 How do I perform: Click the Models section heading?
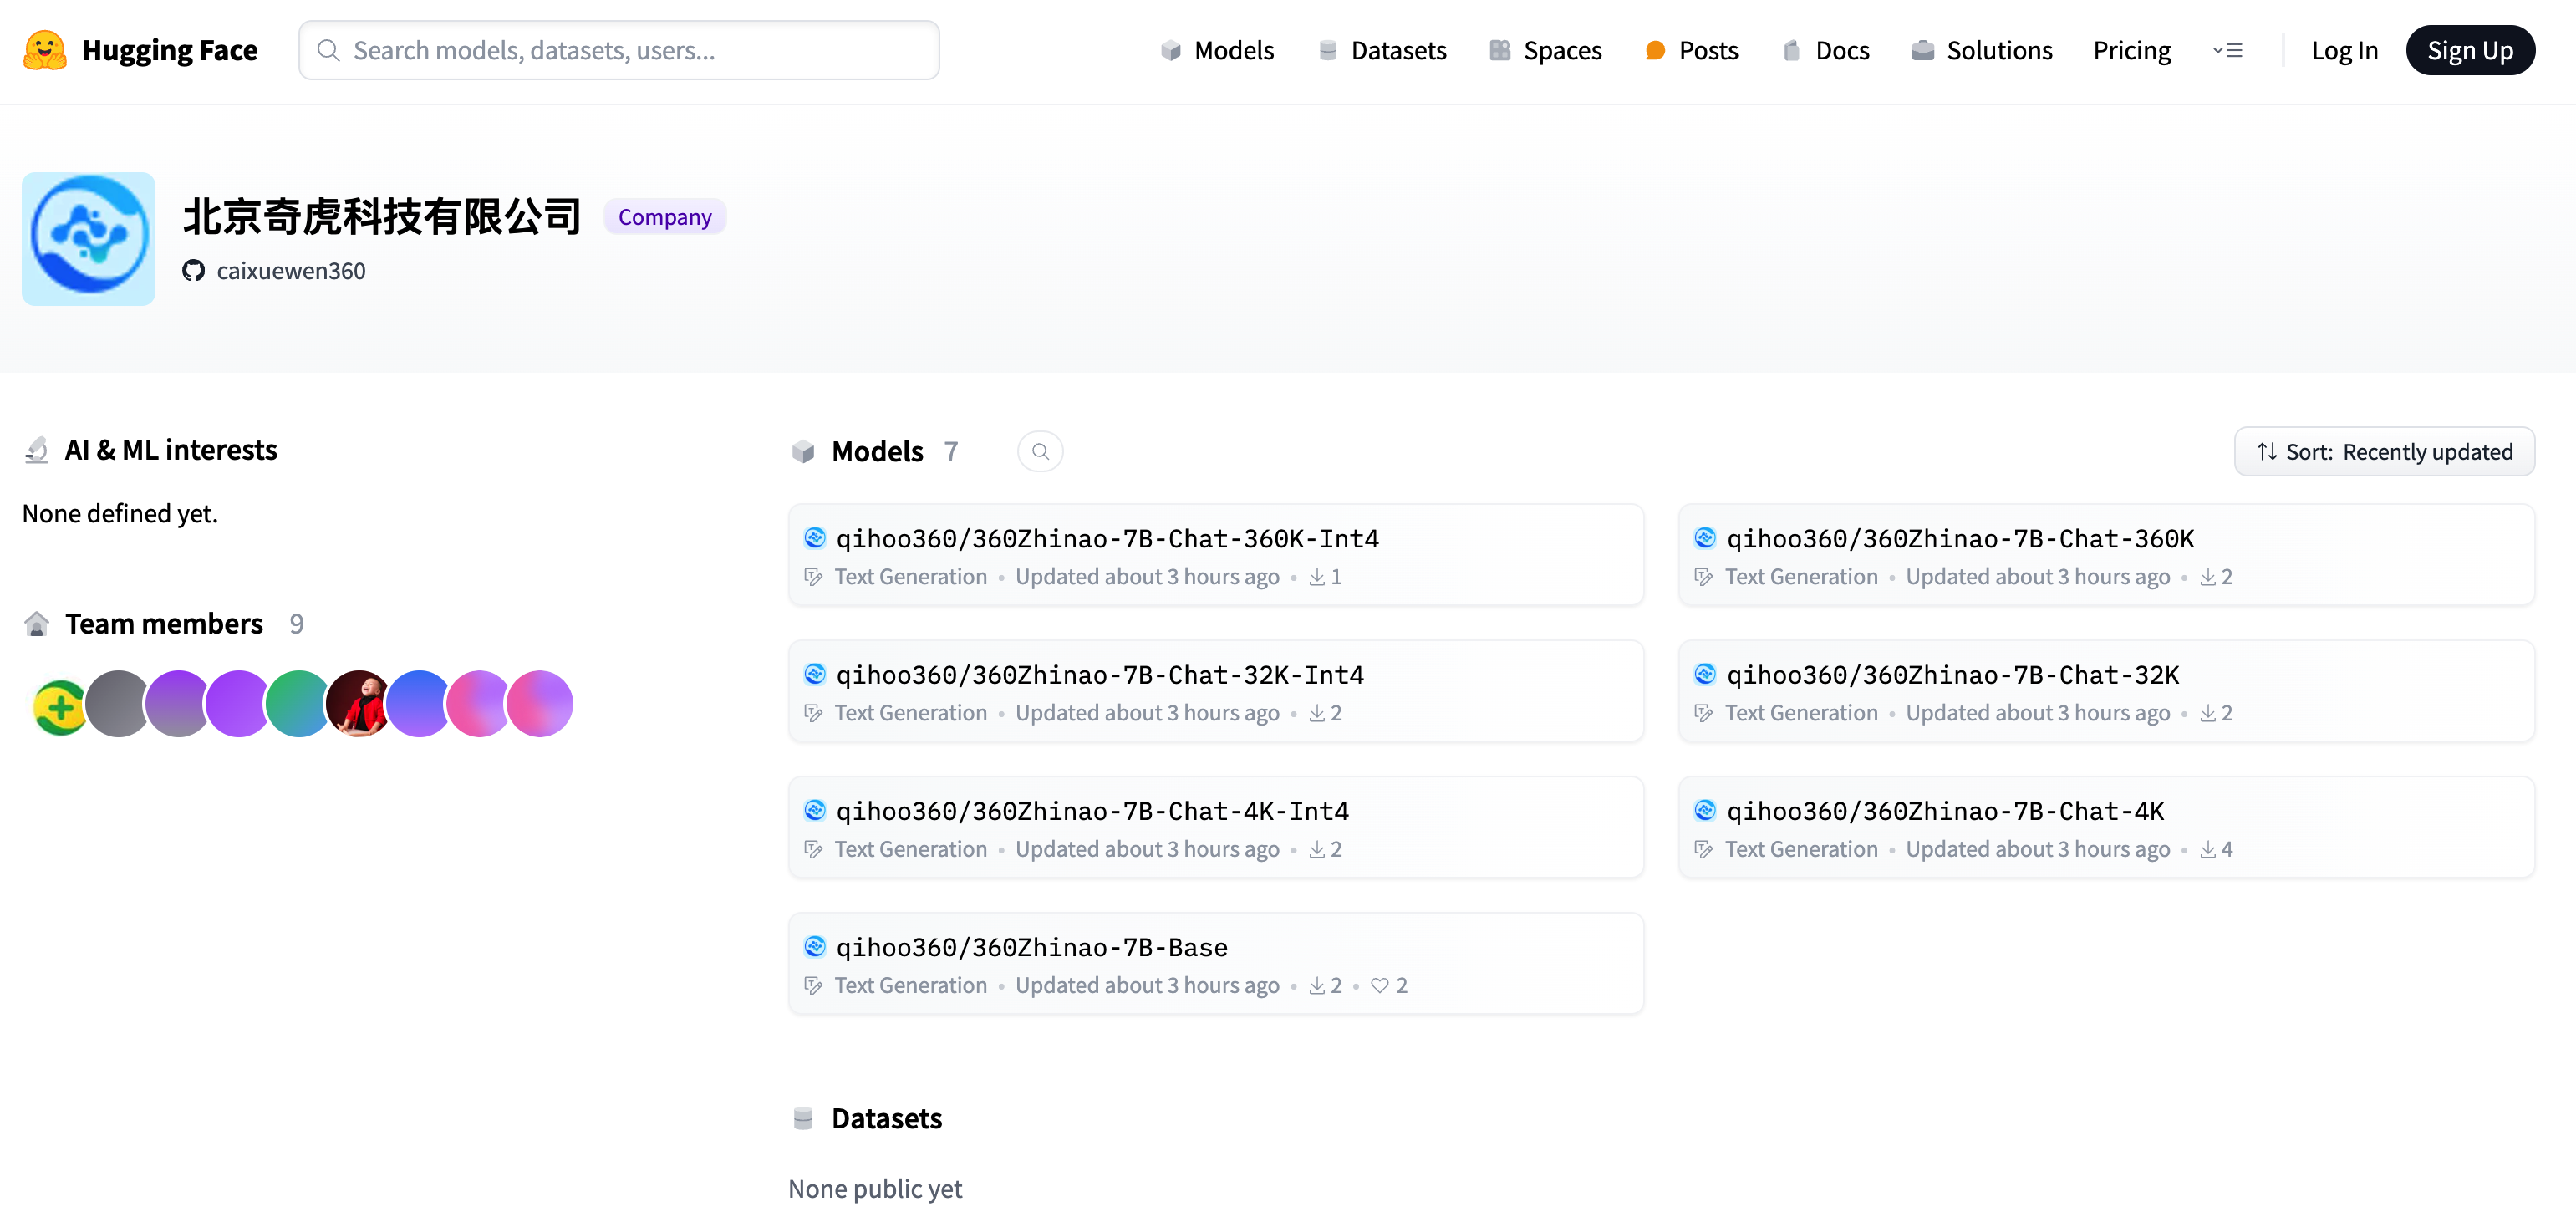pos(877,451)
